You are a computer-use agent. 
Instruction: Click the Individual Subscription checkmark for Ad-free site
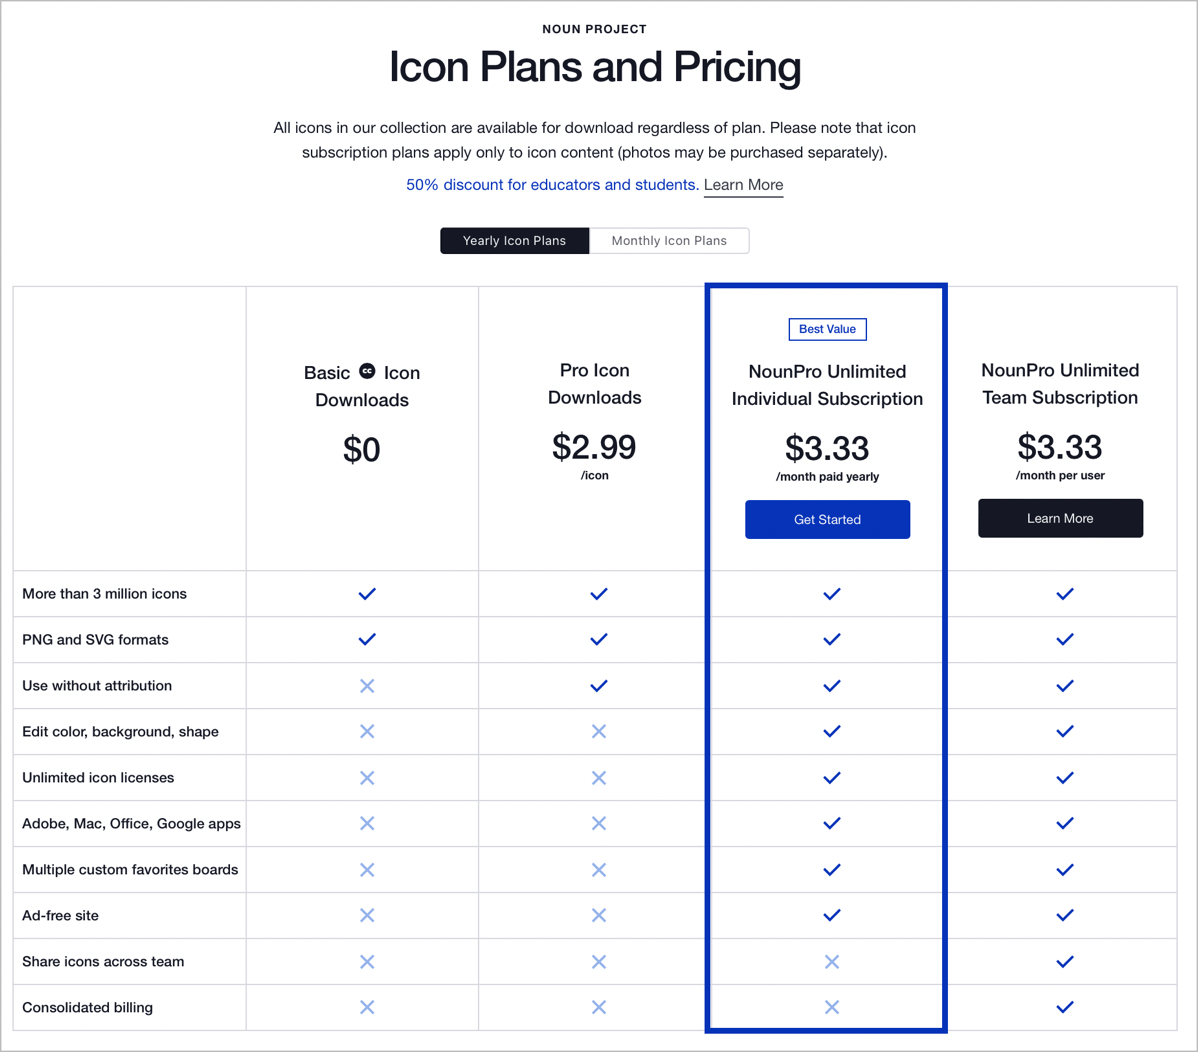coord(831,915)
